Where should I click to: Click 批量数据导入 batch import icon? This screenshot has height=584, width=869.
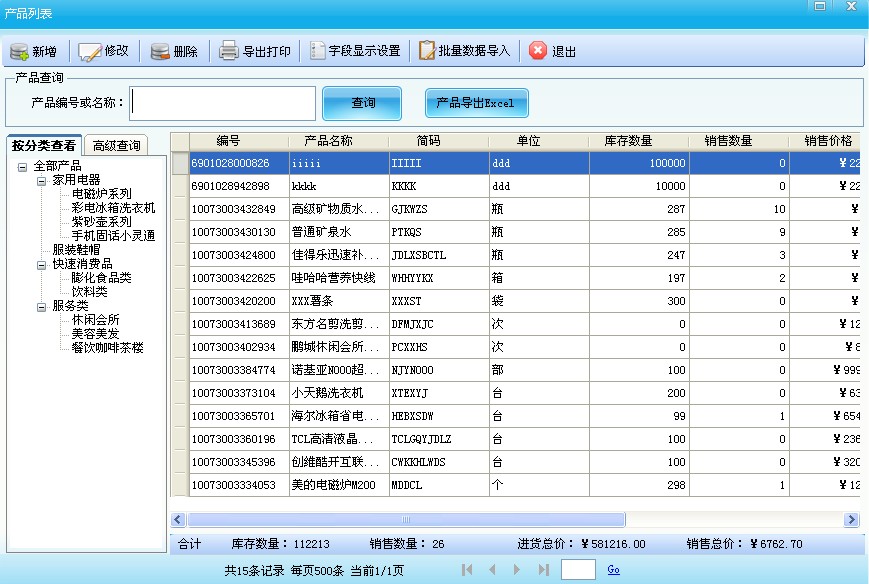coord(426,50)
